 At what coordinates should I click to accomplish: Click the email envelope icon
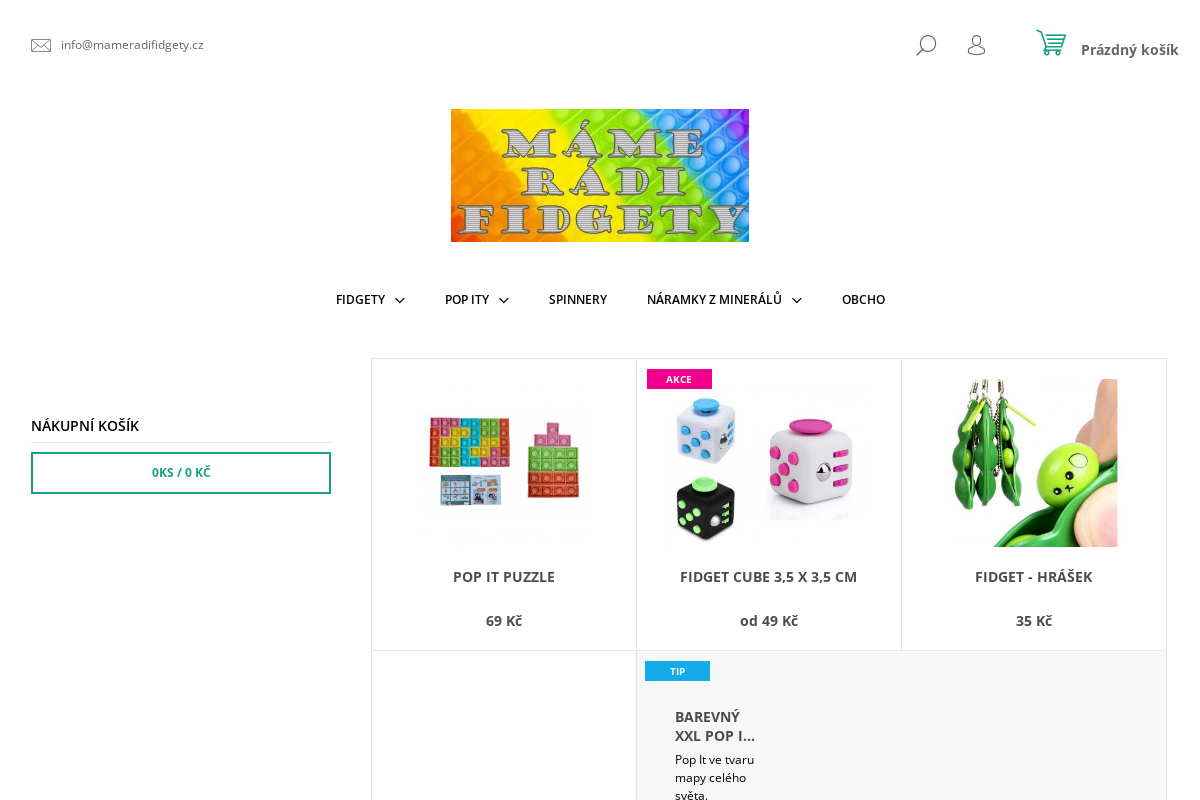pyautogui.click(x=41, y=45)
